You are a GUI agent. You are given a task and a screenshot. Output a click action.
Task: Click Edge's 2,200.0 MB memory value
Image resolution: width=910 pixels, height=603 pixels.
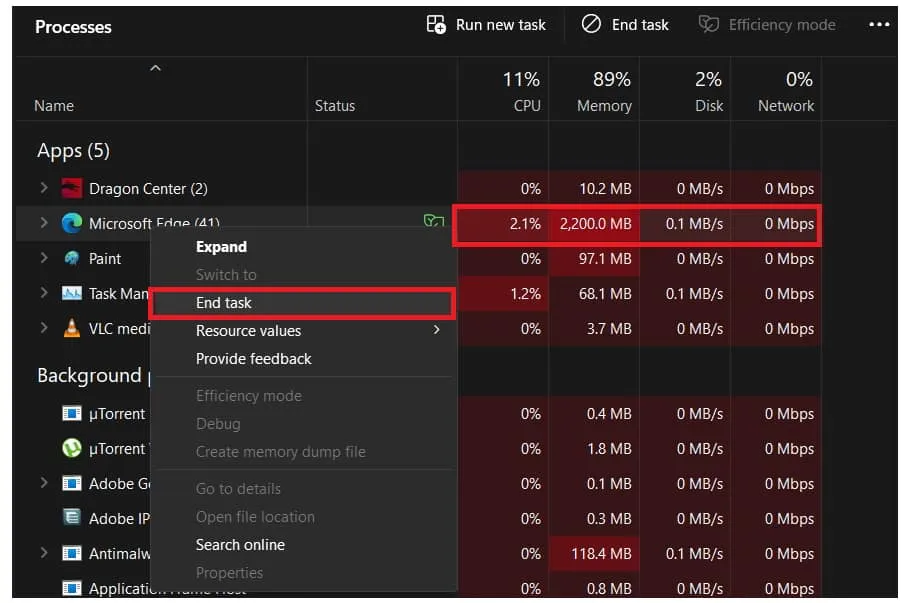coord(595,223)
